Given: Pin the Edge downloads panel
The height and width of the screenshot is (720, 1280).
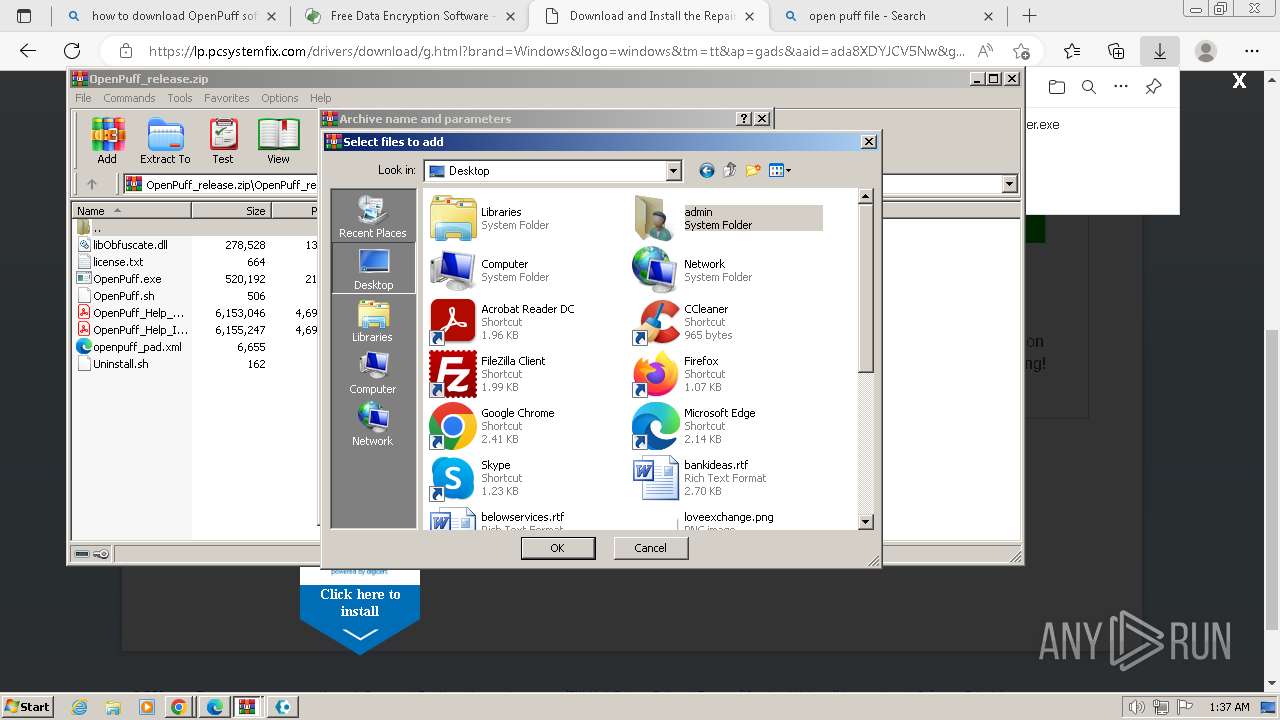Looking at the screenshot, I should point(1153,87).
